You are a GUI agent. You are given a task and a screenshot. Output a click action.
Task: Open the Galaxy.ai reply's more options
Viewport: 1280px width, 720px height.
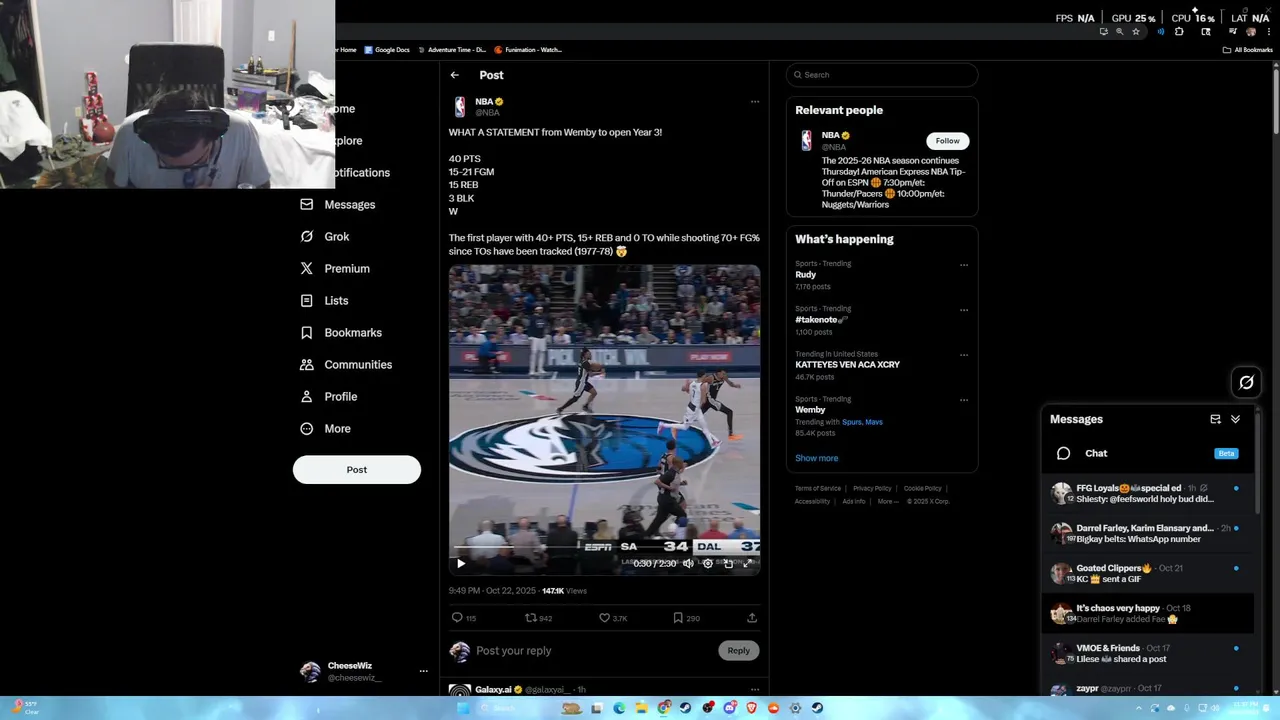755,689
